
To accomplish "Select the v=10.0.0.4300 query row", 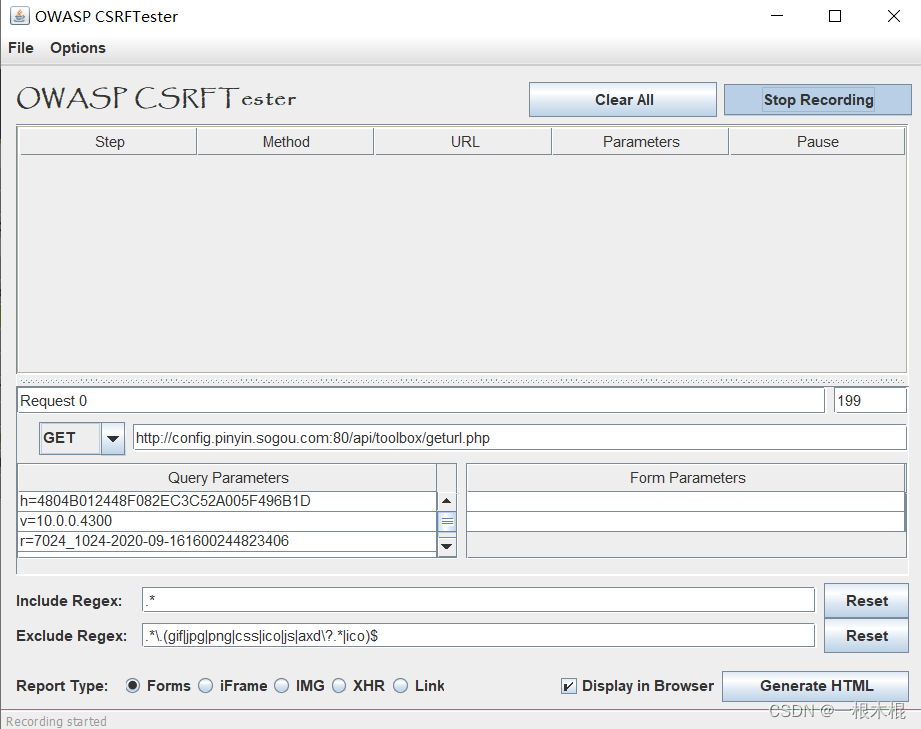I will pyautogui.click(x=227, y=521).
